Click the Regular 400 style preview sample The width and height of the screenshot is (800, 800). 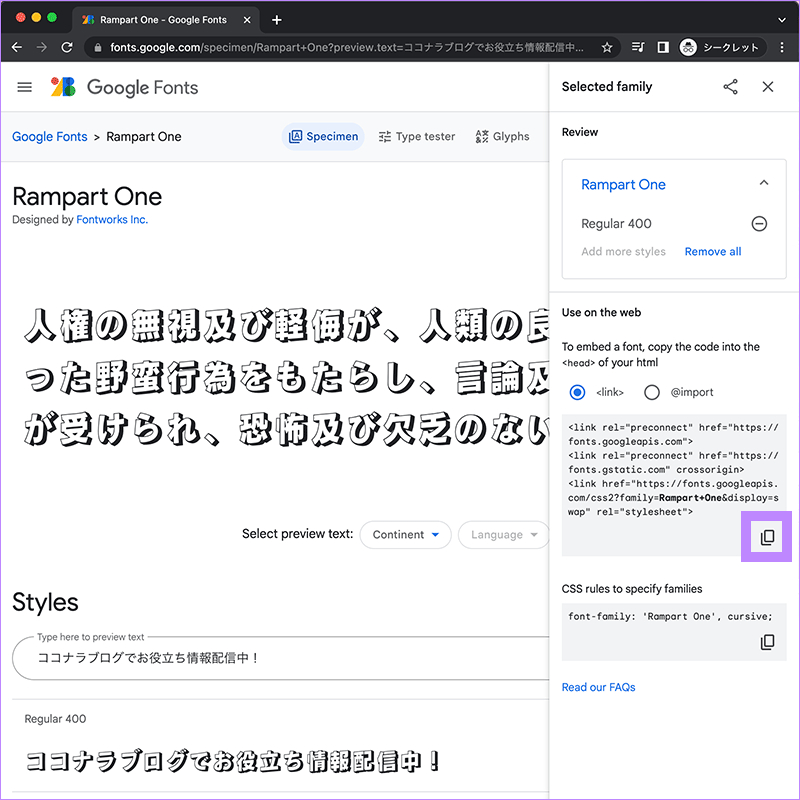pyautogui.click(x=232, y=761)
